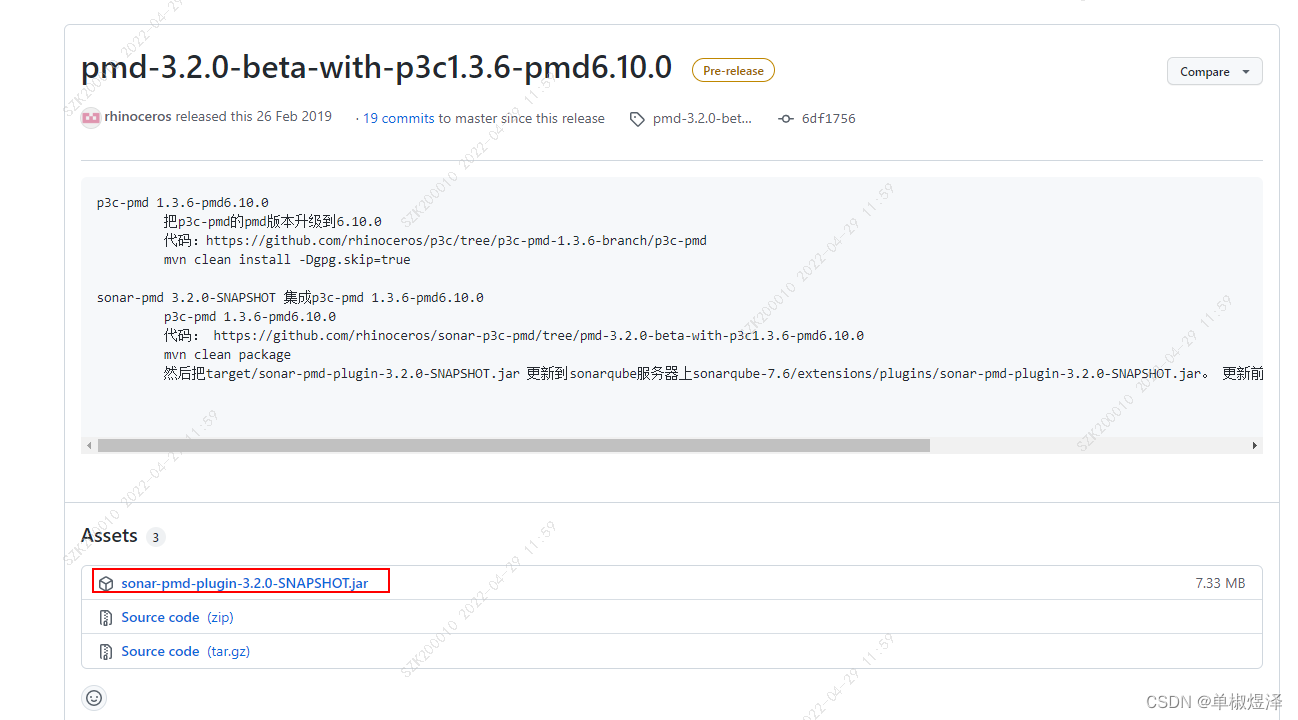Open commit 6df1756

828,118
